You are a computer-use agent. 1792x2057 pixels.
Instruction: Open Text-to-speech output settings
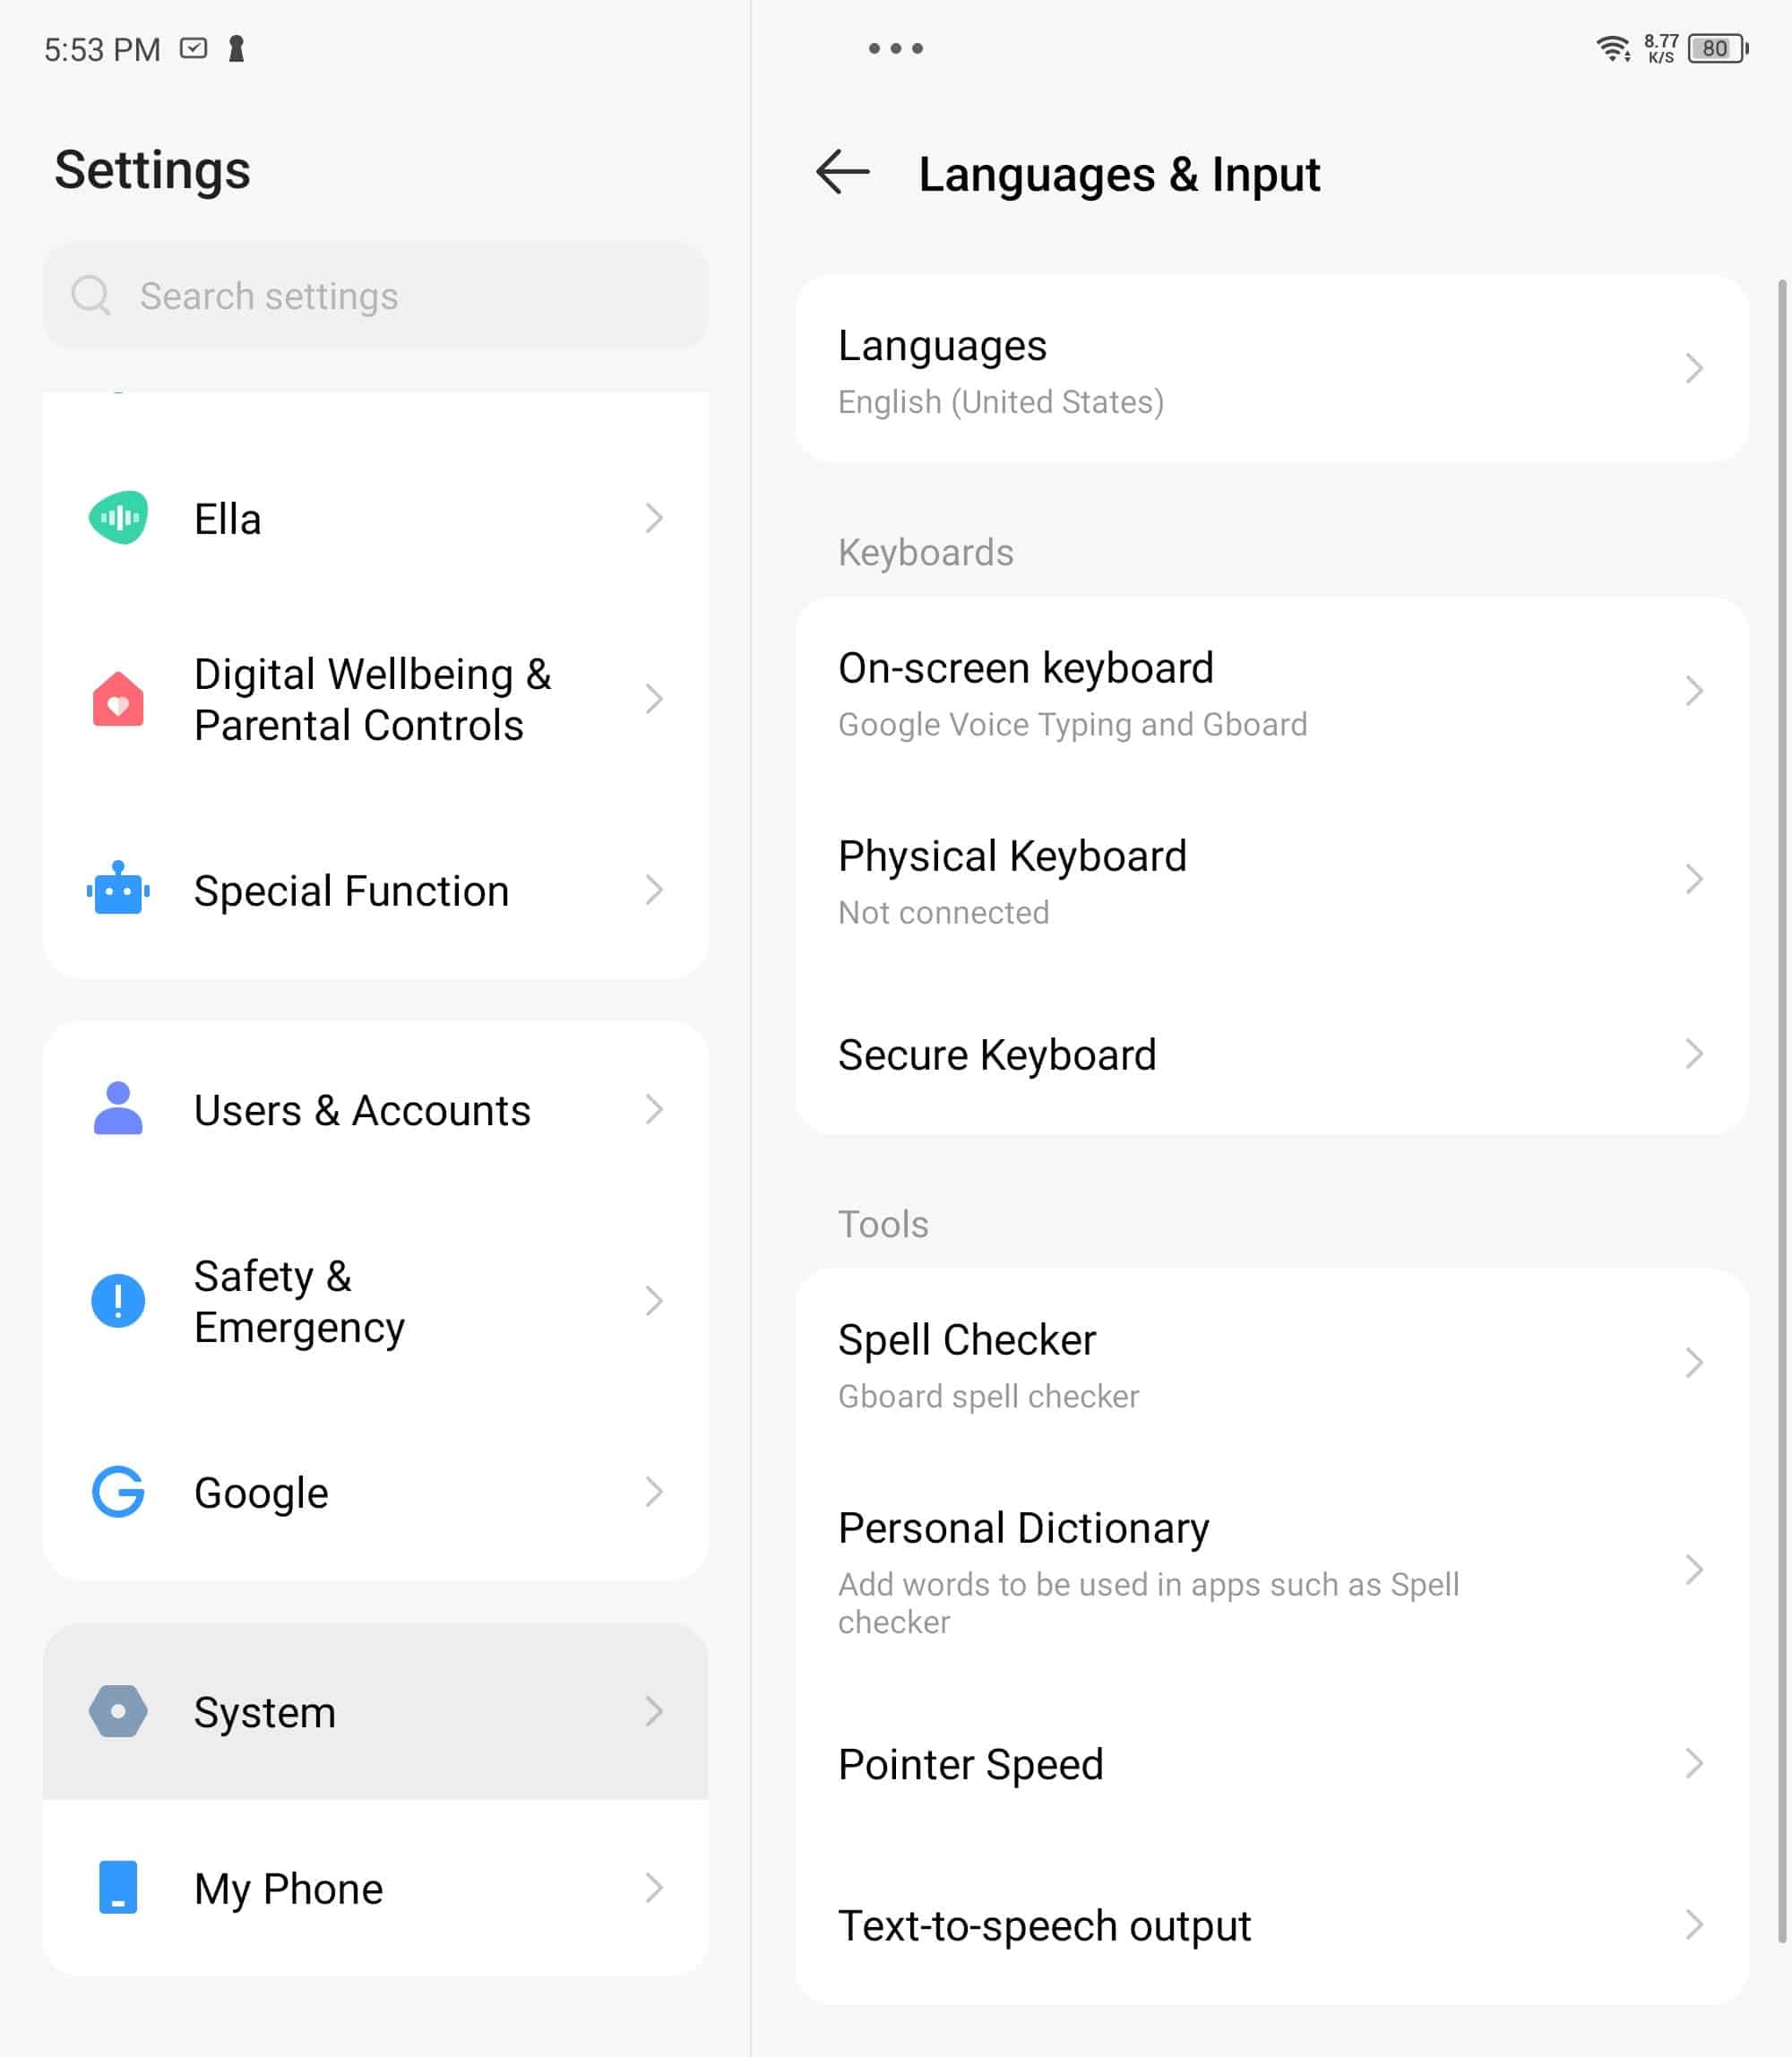tap(1272, 1925)
